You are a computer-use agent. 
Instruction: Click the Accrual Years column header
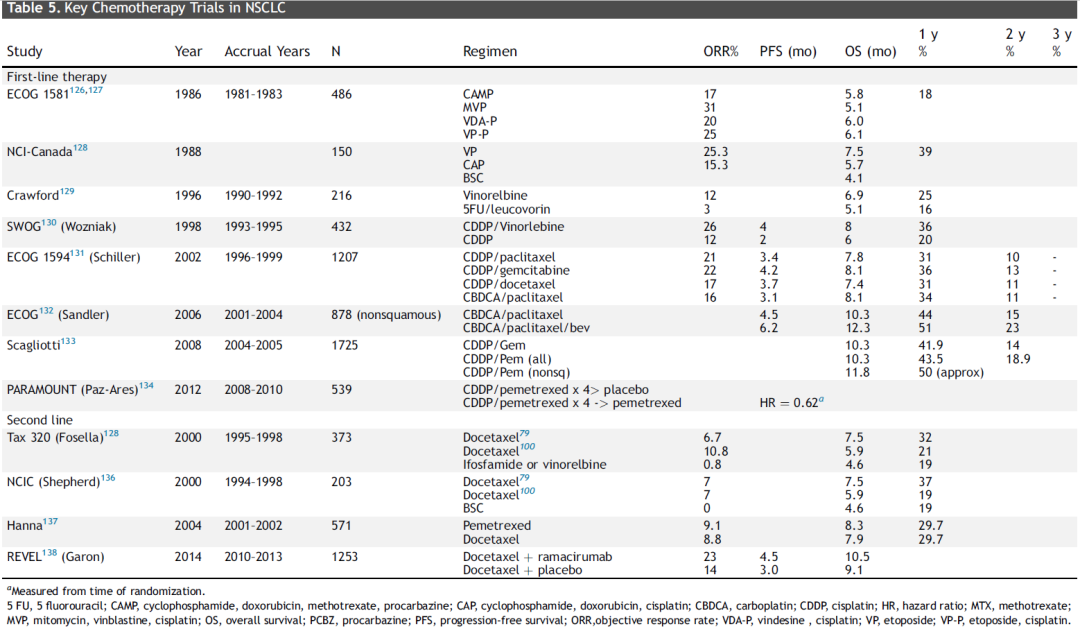pyautogui.click(x=267, y=52)
